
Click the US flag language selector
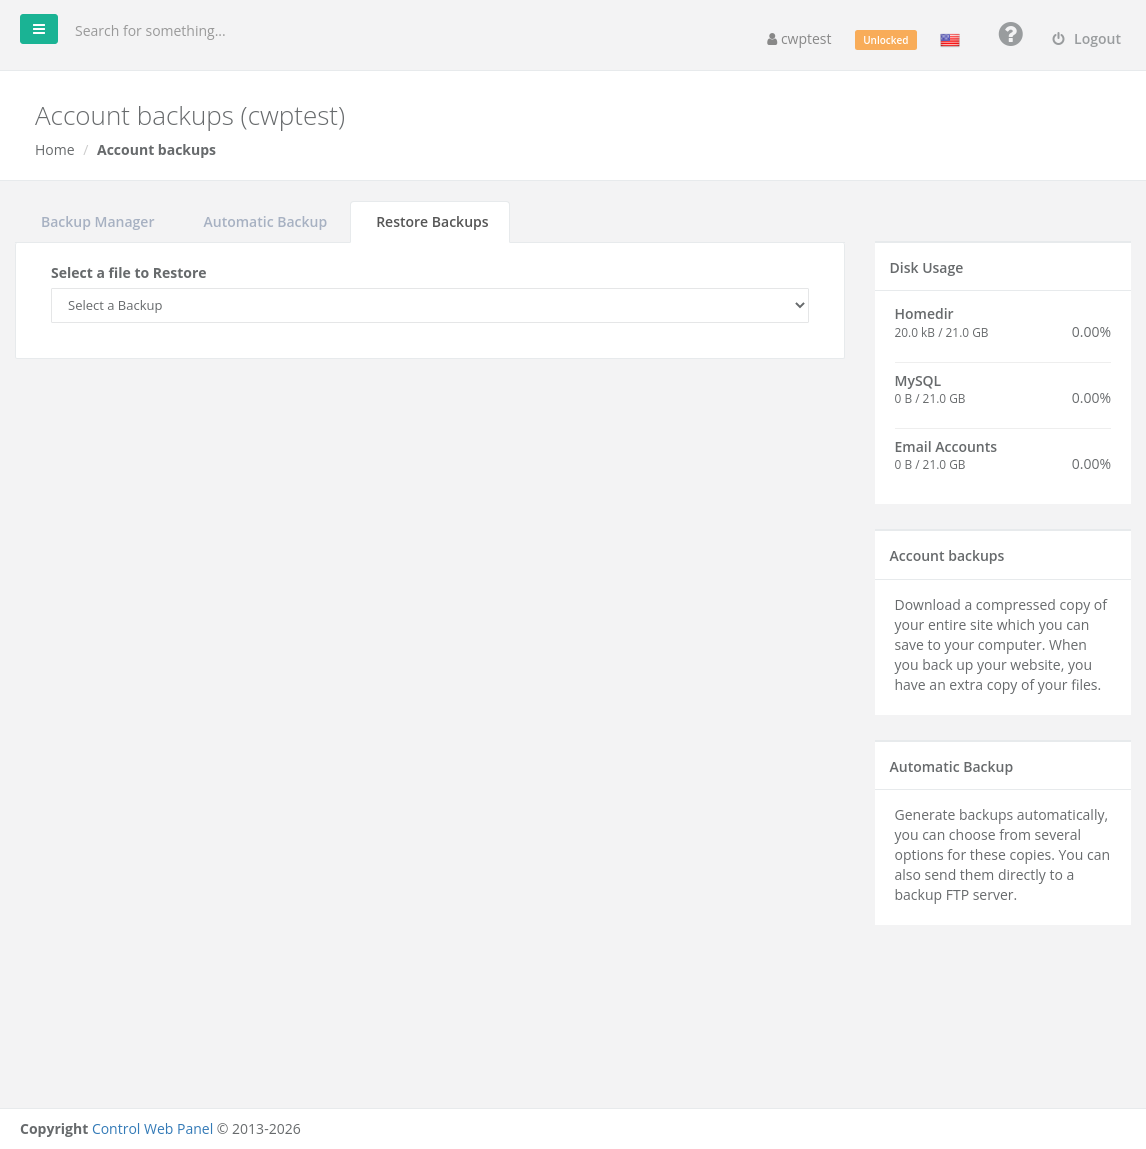tap(950, 40)
